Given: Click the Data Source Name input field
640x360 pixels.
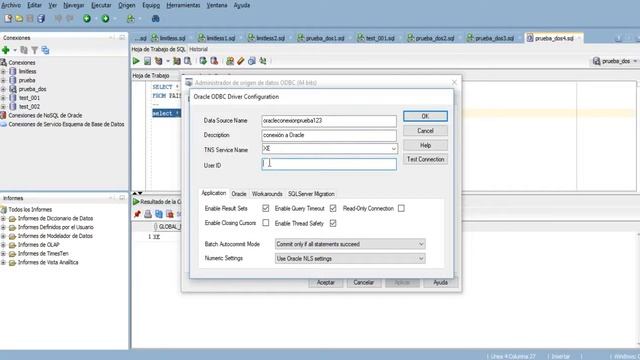Looking at the screenshot, I should [x=329, y=121].
